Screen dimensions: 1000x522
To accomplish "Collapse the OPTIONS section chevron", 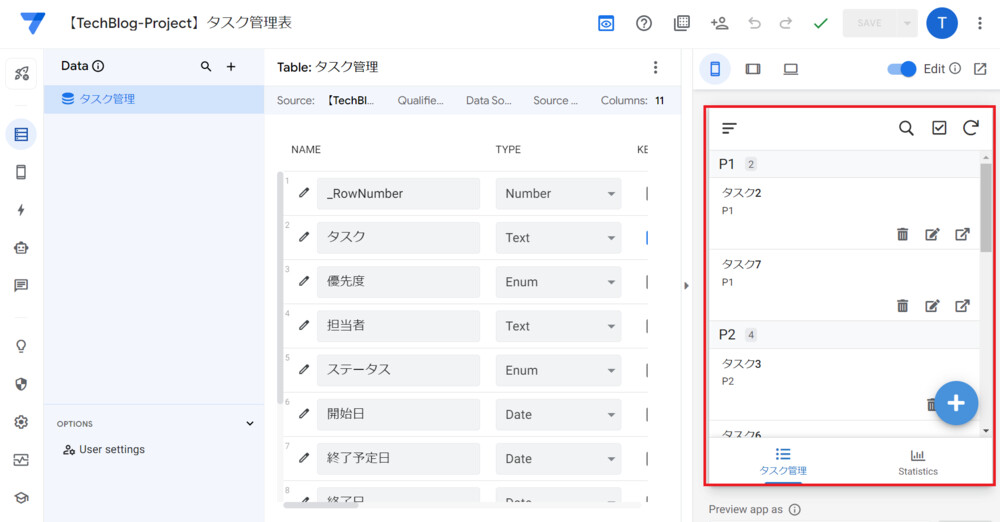I will [x=250, y=424].
